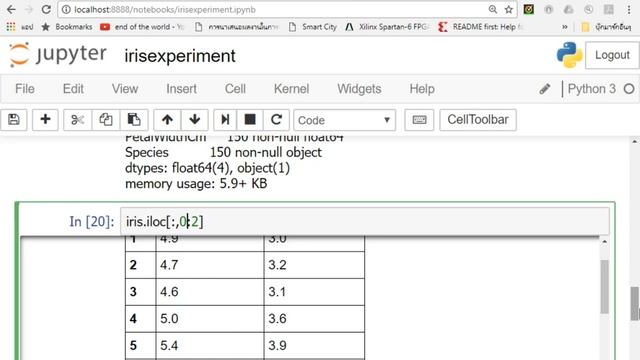
Task: Click table cell value 5.0
Action: (169, 319)
